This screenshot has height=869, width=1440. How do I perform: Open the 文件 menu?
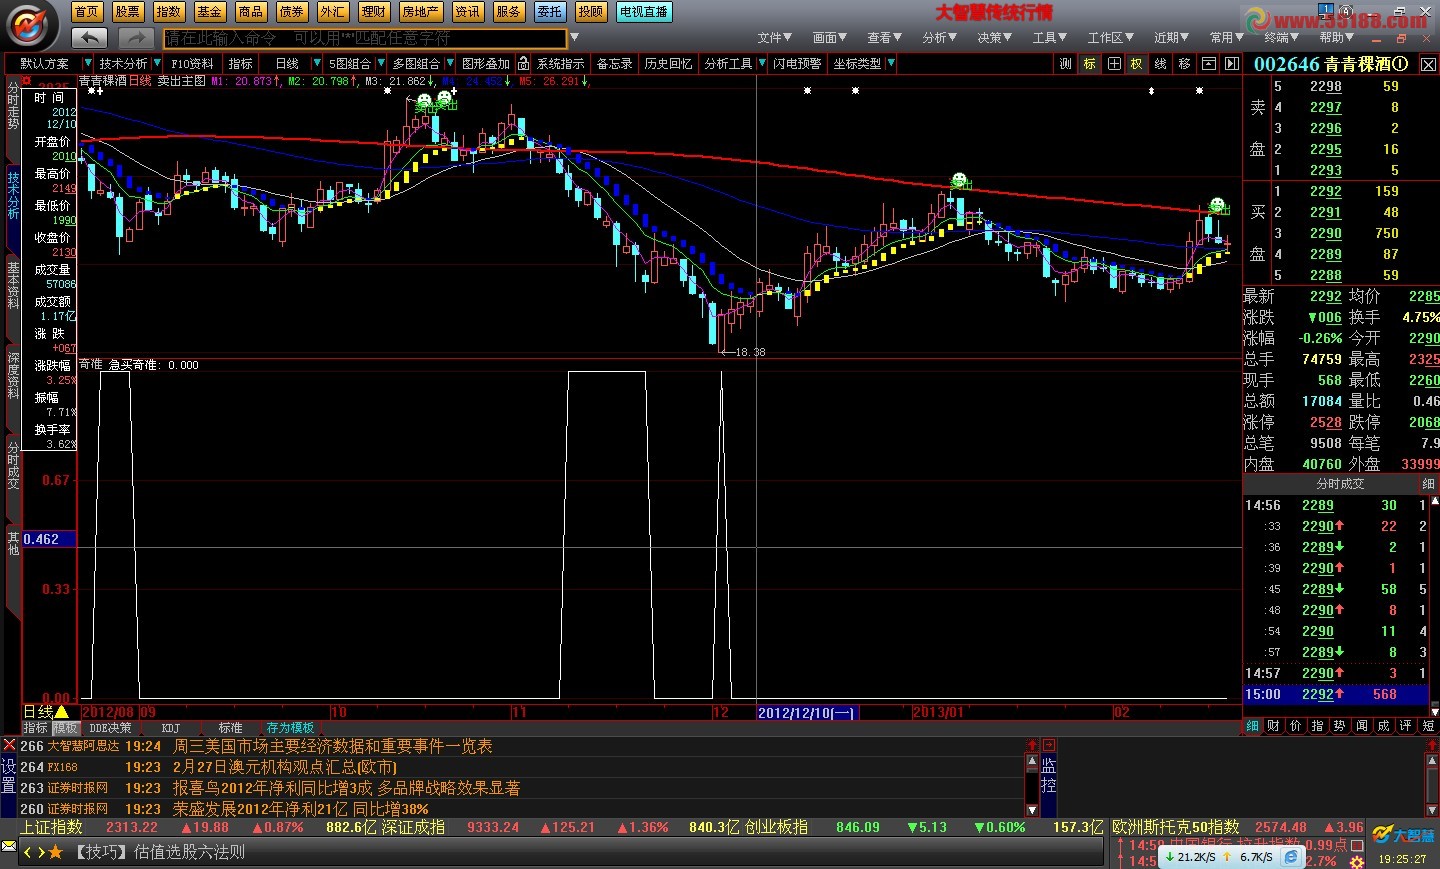(774, 38)
